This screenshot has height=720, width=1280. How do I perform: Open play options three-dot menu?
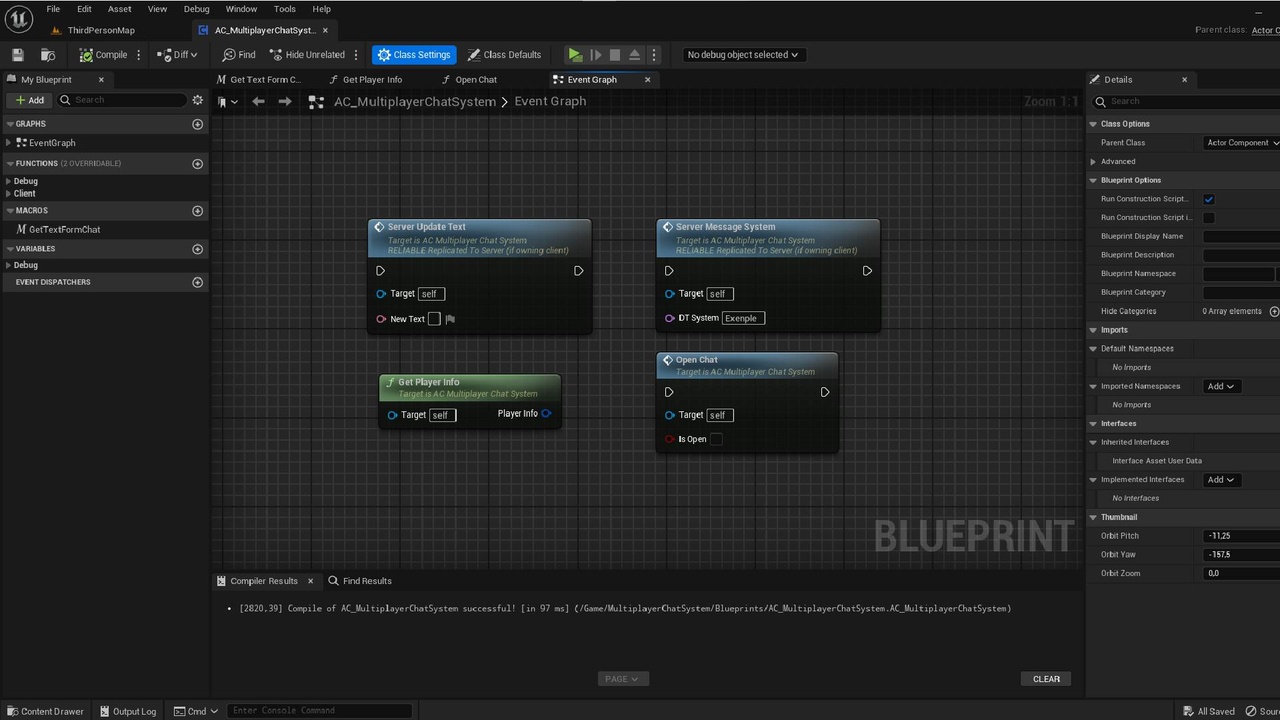click(654, 55)
